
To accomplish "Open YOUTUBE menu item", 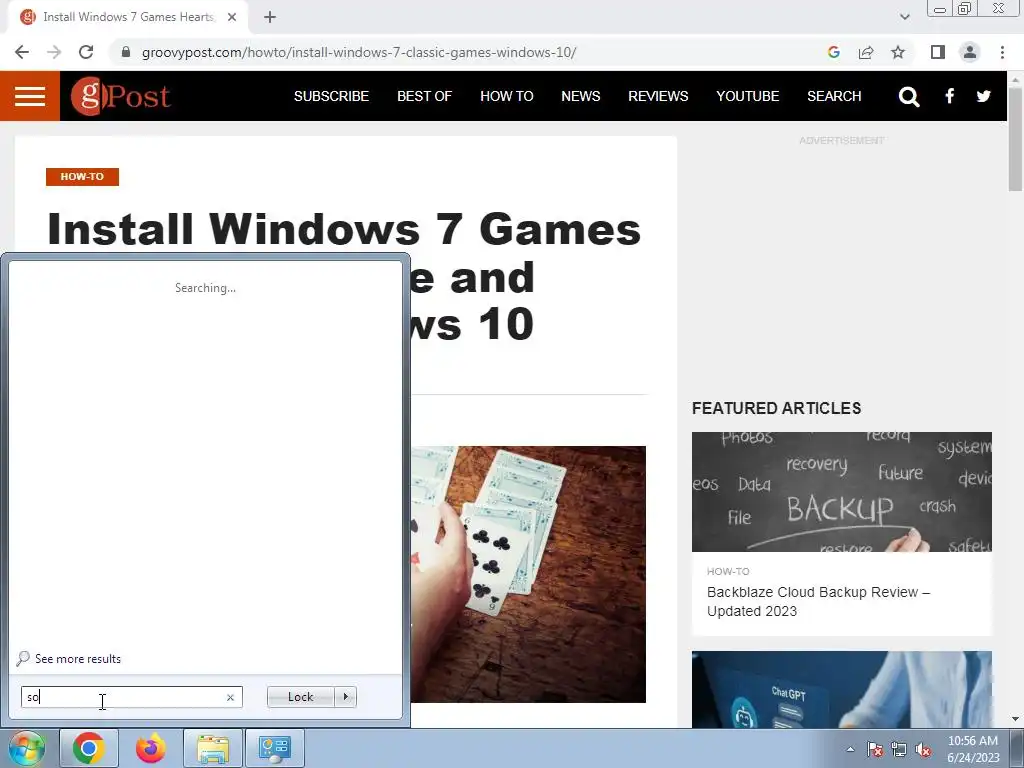I will click(x=748, y=96).
